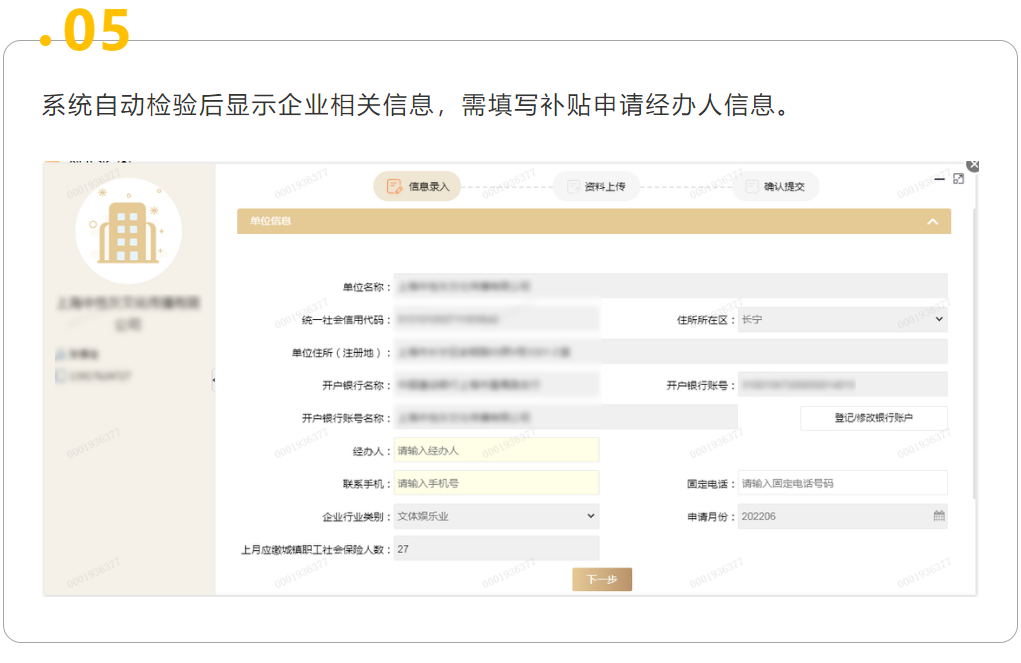This screenshot has height=663, width=1021.
Task: Click the 固定电话 input field
Action: pos(842,483)
